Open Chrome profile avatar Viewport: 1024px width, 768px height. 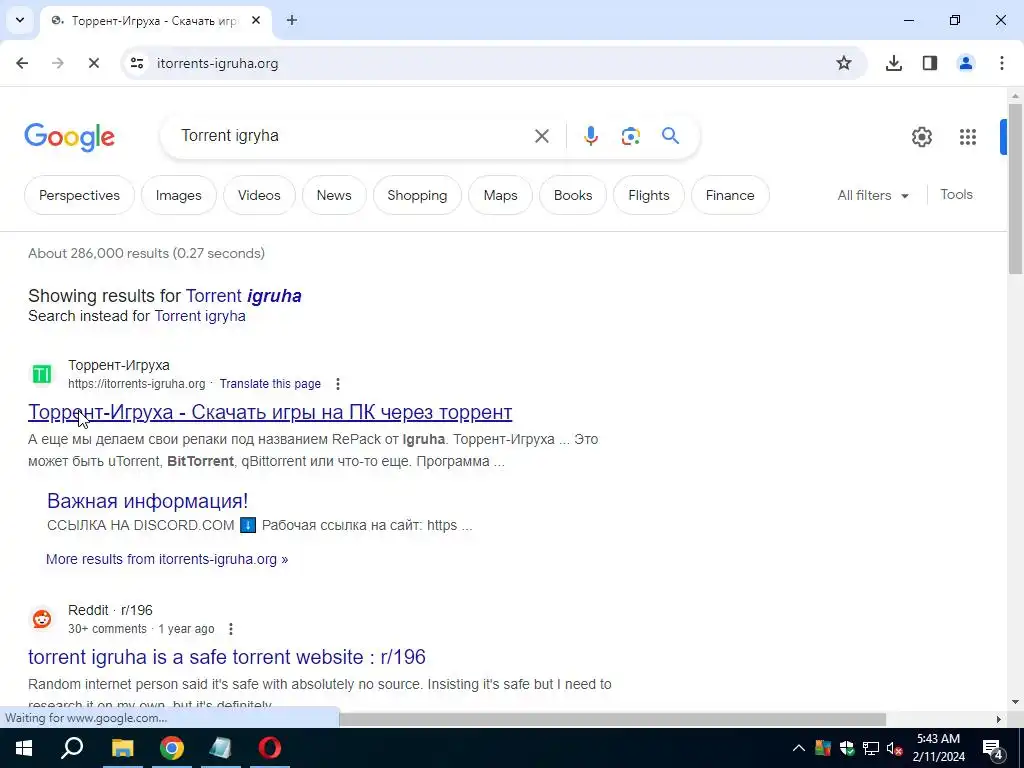pyautogui.click(x=966, y=63)
